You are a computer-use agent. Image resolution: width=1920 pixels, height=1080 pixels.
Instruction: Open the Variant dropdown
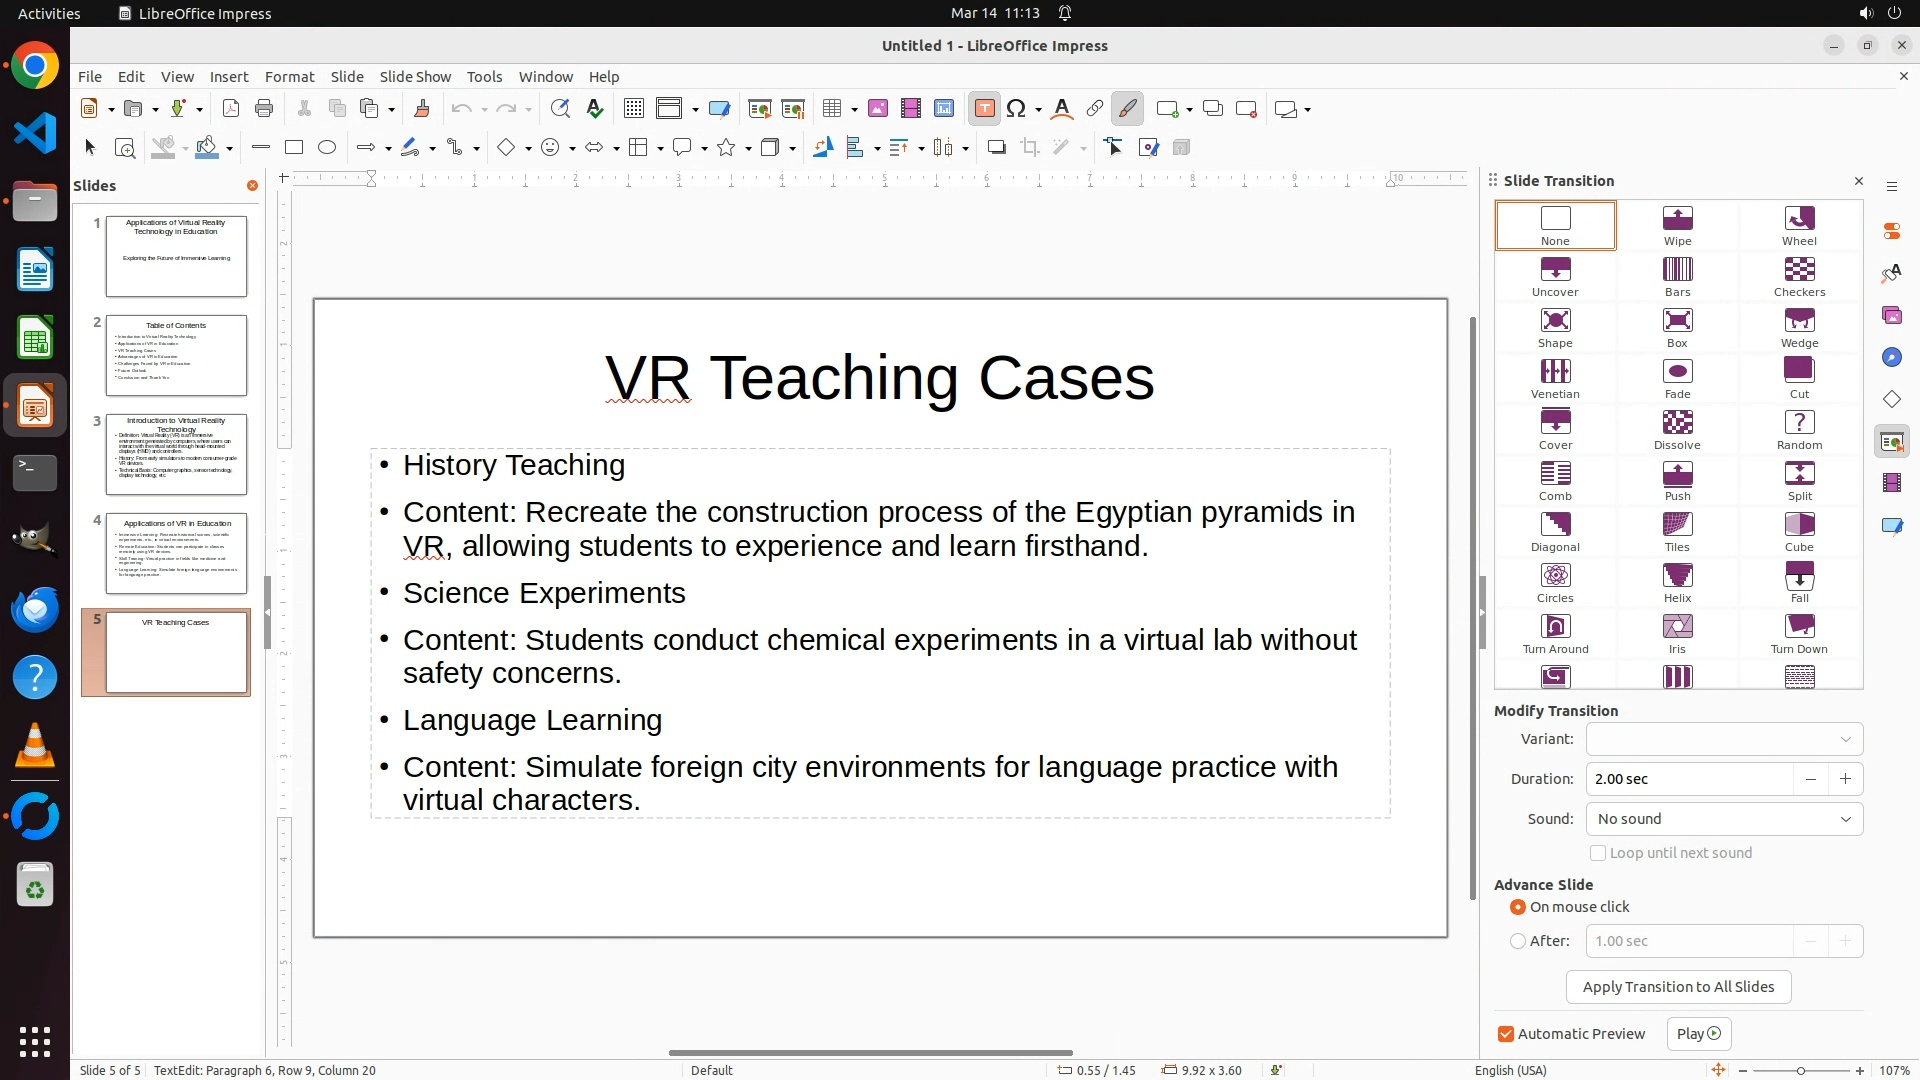point(1724,739)
